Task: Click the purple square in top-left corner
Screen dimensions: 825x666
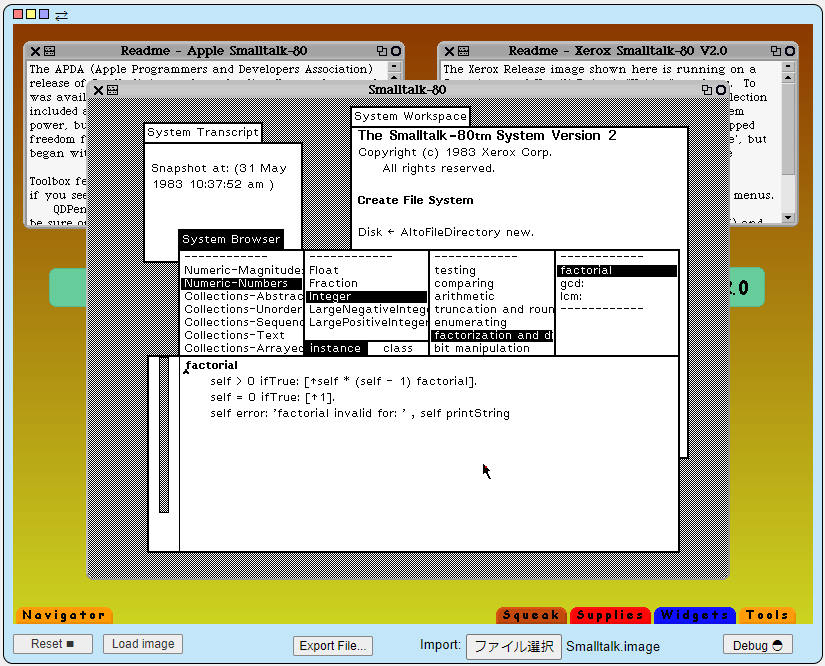Action: [44, 14]
